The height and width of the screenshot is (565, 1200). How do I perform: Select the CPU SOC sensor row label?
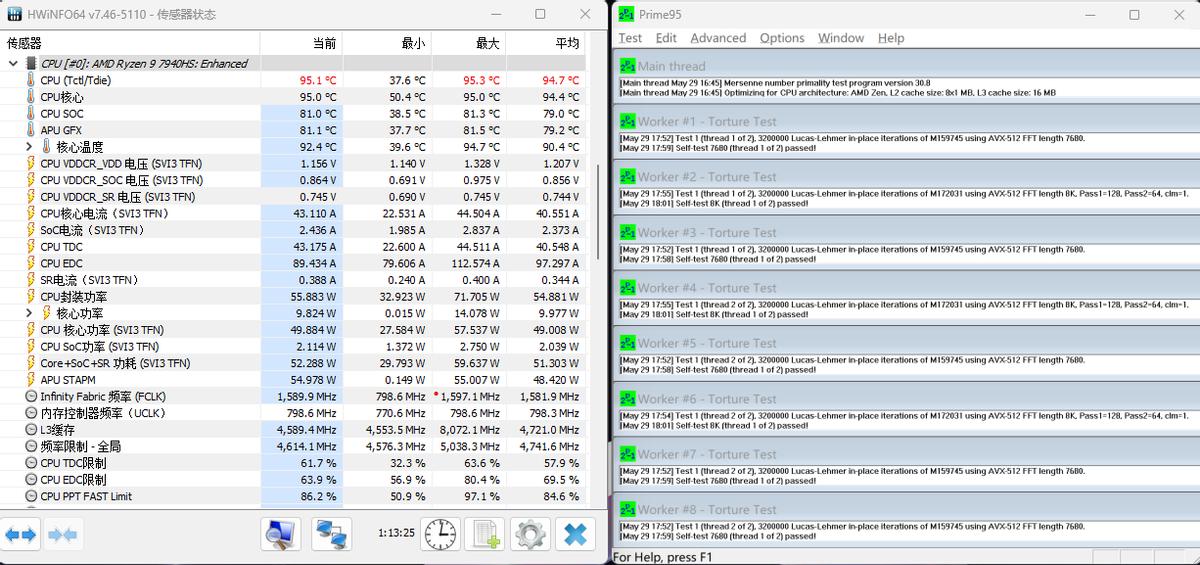62,113
